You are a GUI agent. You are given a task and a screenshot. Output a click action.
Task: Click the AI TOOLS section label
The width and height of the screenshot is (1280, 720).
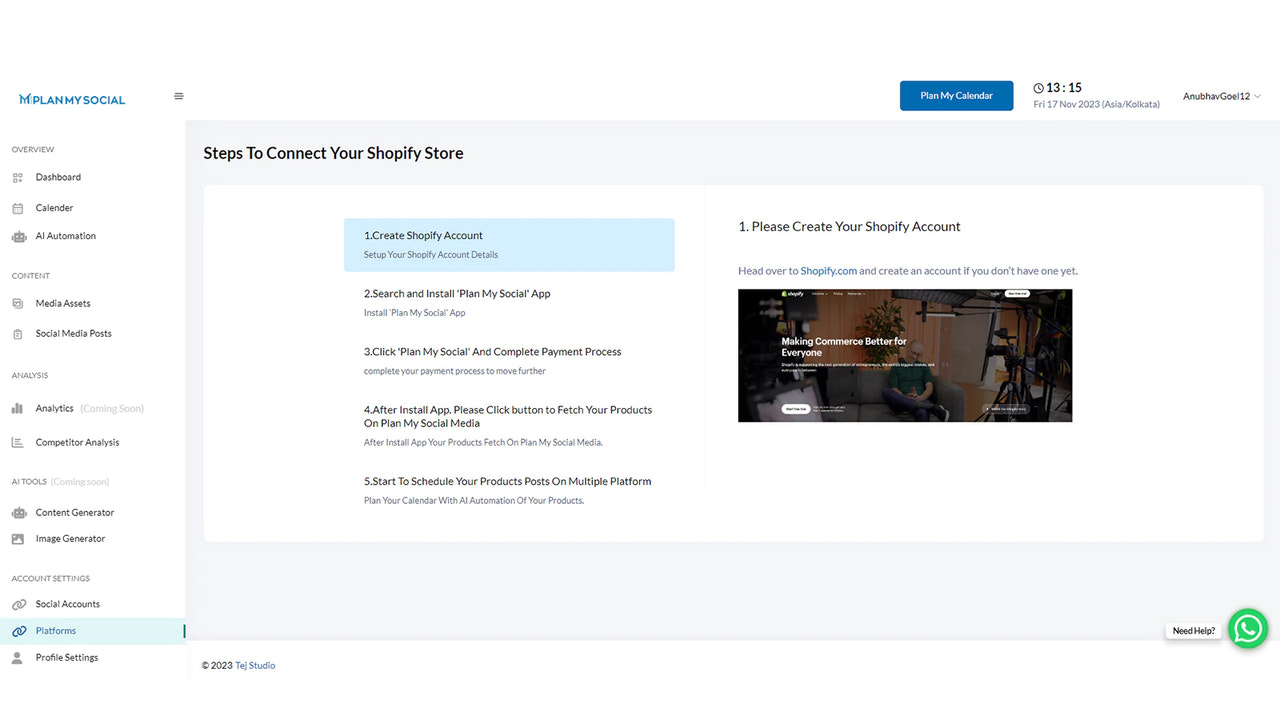point(29,482)
